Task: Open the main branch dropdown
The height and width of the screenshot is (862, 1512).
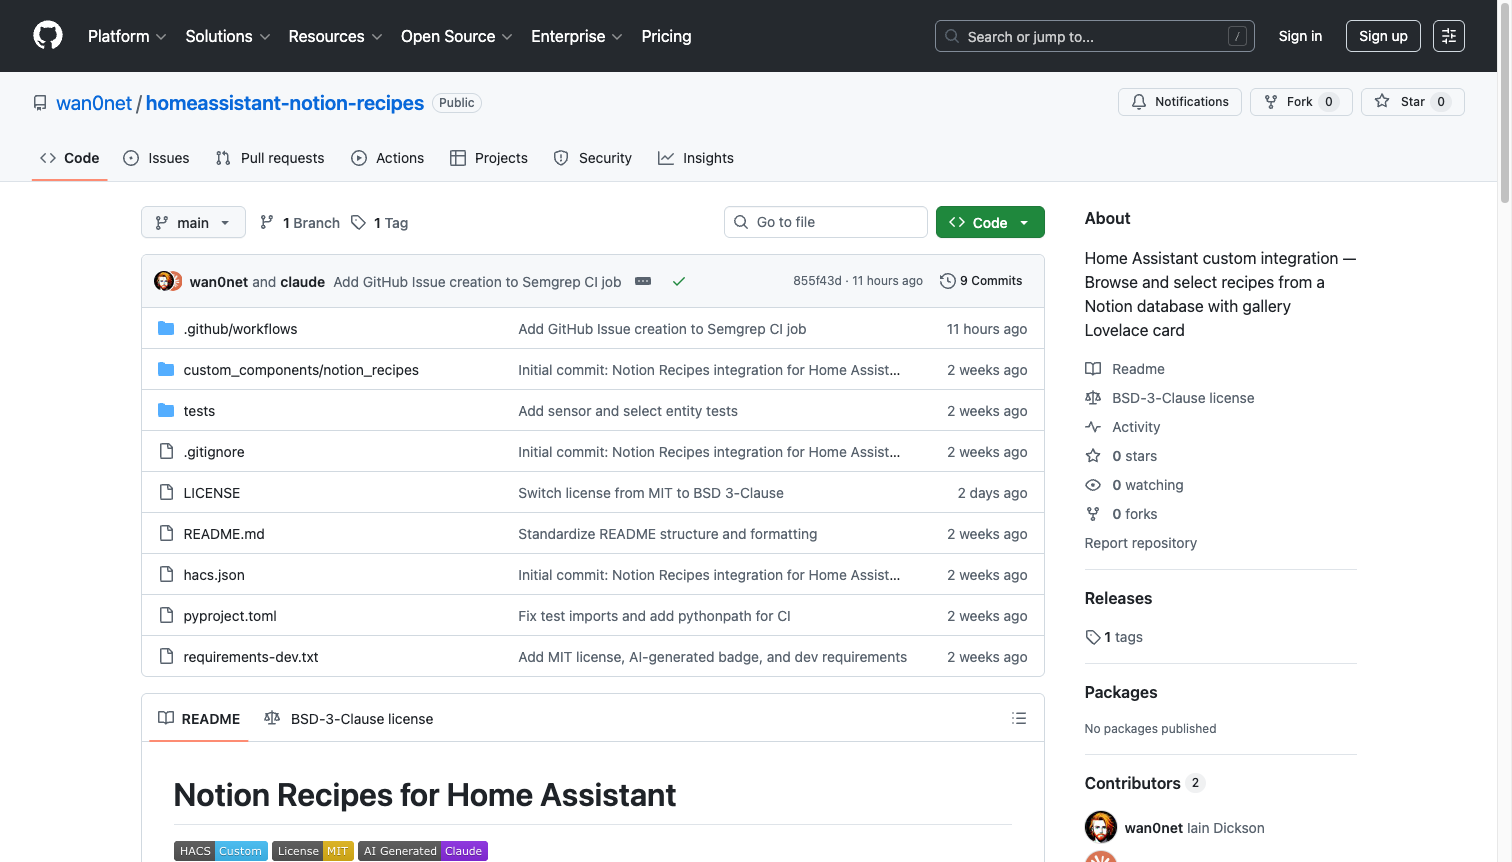Action: 192,222
